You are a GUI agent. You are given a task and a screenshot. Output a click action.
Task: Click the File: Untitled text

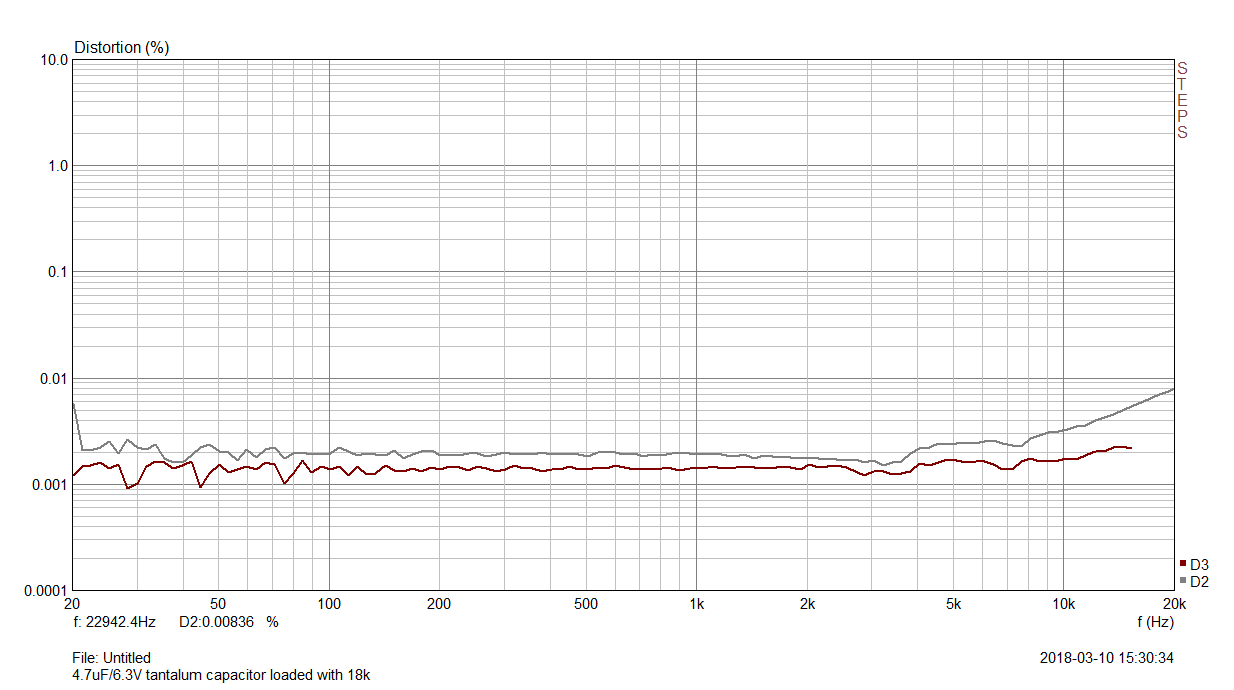pyautogui.click(x=112, y=658)
